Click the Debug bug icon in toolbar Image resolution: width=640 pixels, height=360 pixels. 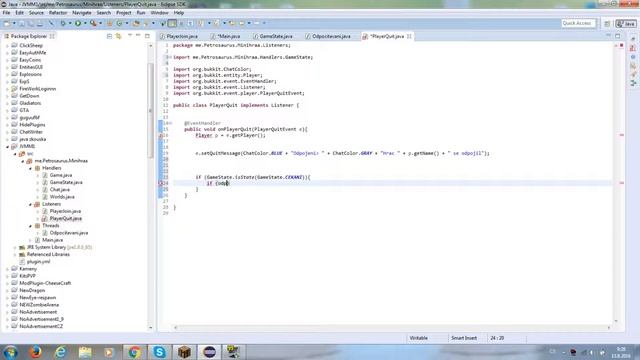pos(63,23)
